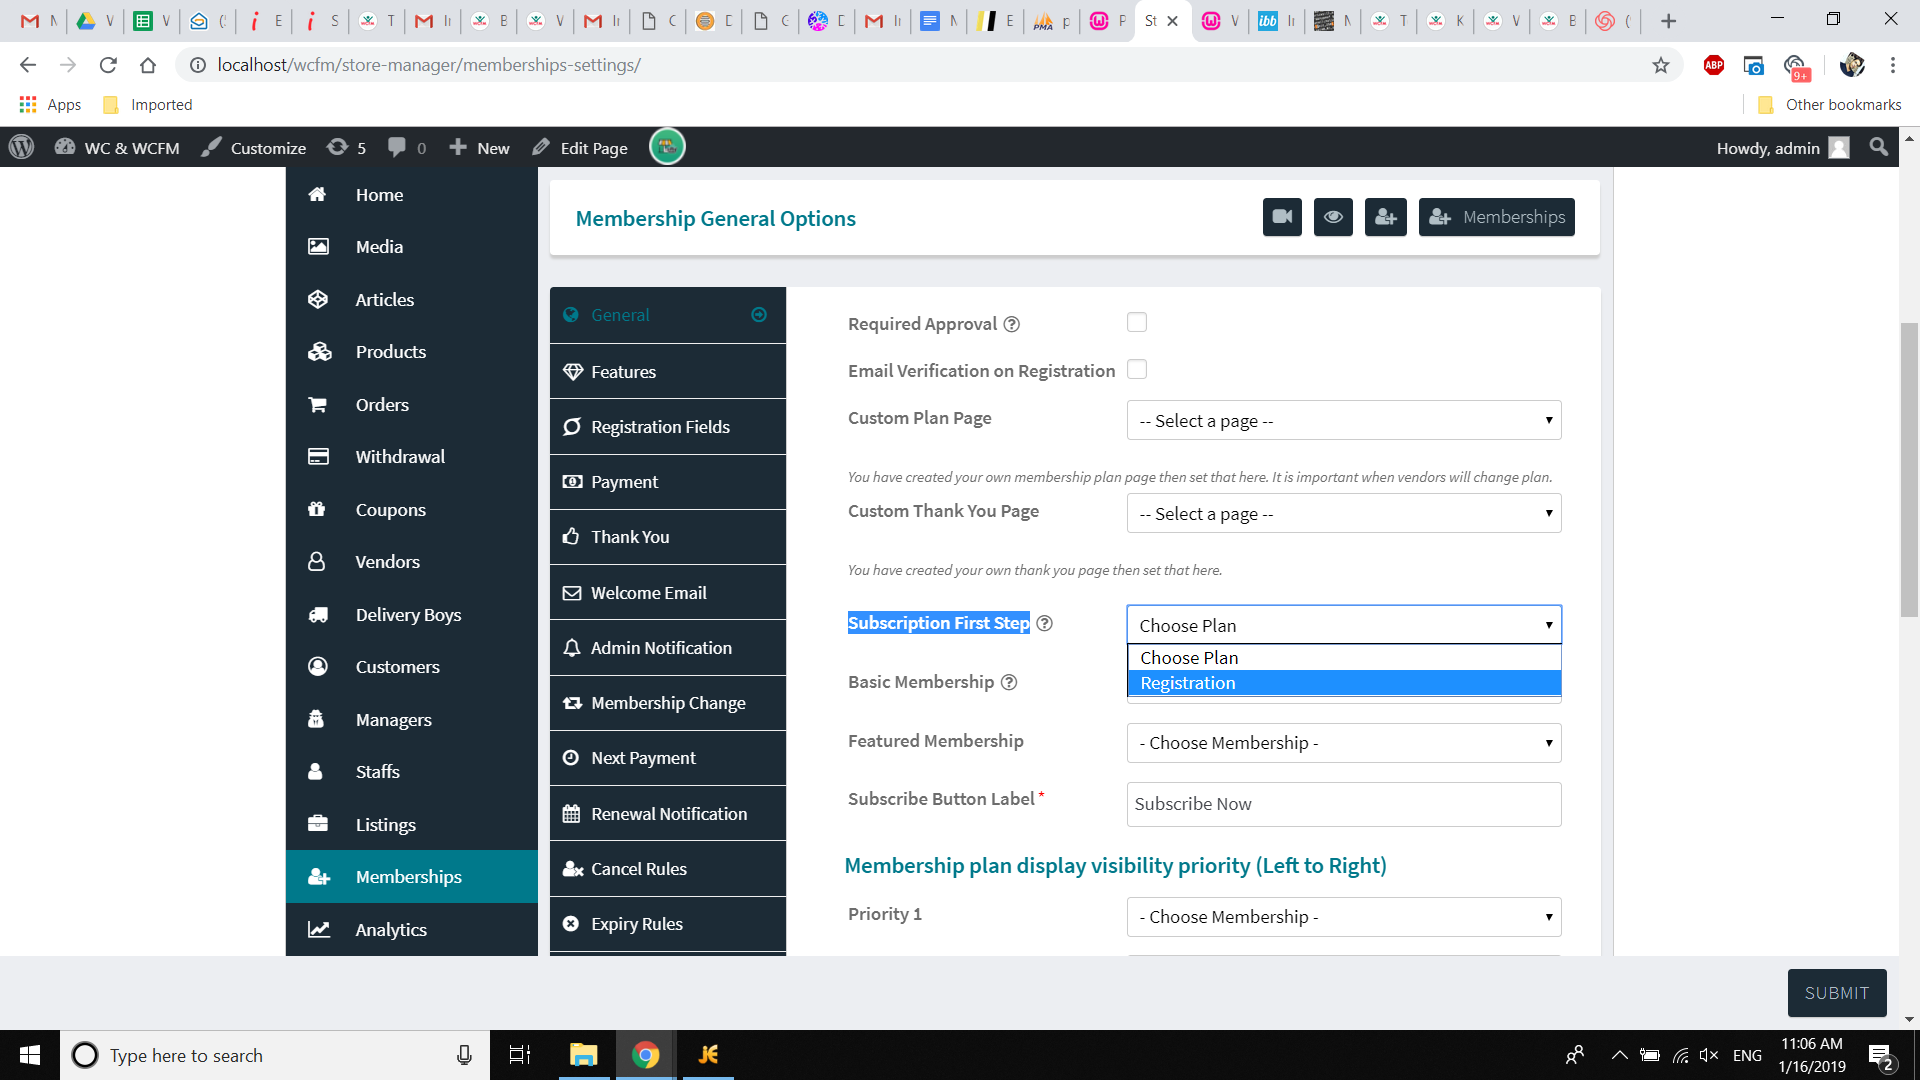Click the Basic Membership help icon
1920x1080 pixels.
(x=1009, y=682)
